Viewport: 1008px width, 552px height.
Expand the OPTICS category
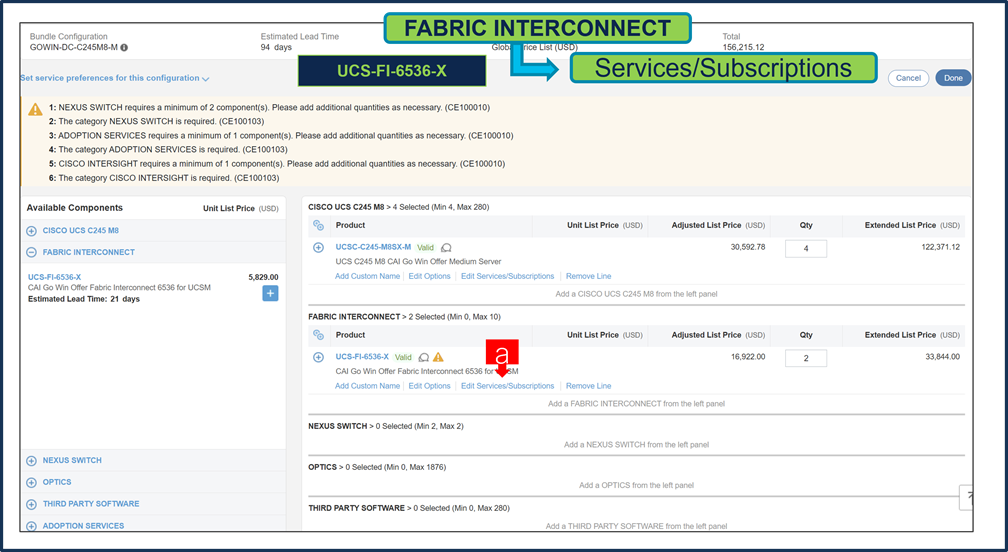(x=32, y=483)
